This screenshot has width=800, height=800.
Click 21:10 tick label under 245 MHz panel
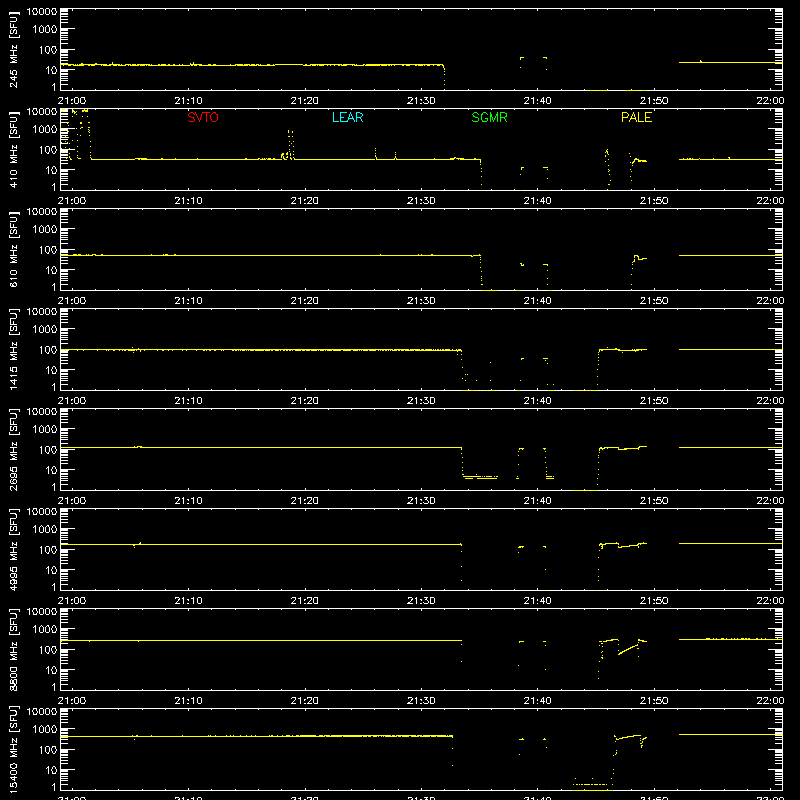tap(188, 101)
